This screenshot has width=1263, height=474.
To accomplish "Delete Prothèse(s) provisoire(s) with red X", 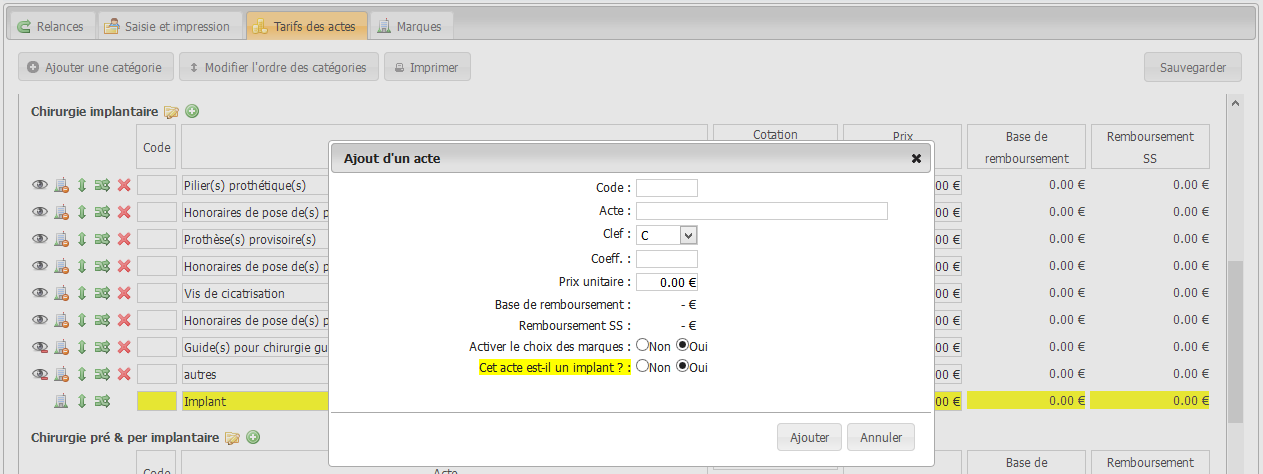I will coord(124,239).
